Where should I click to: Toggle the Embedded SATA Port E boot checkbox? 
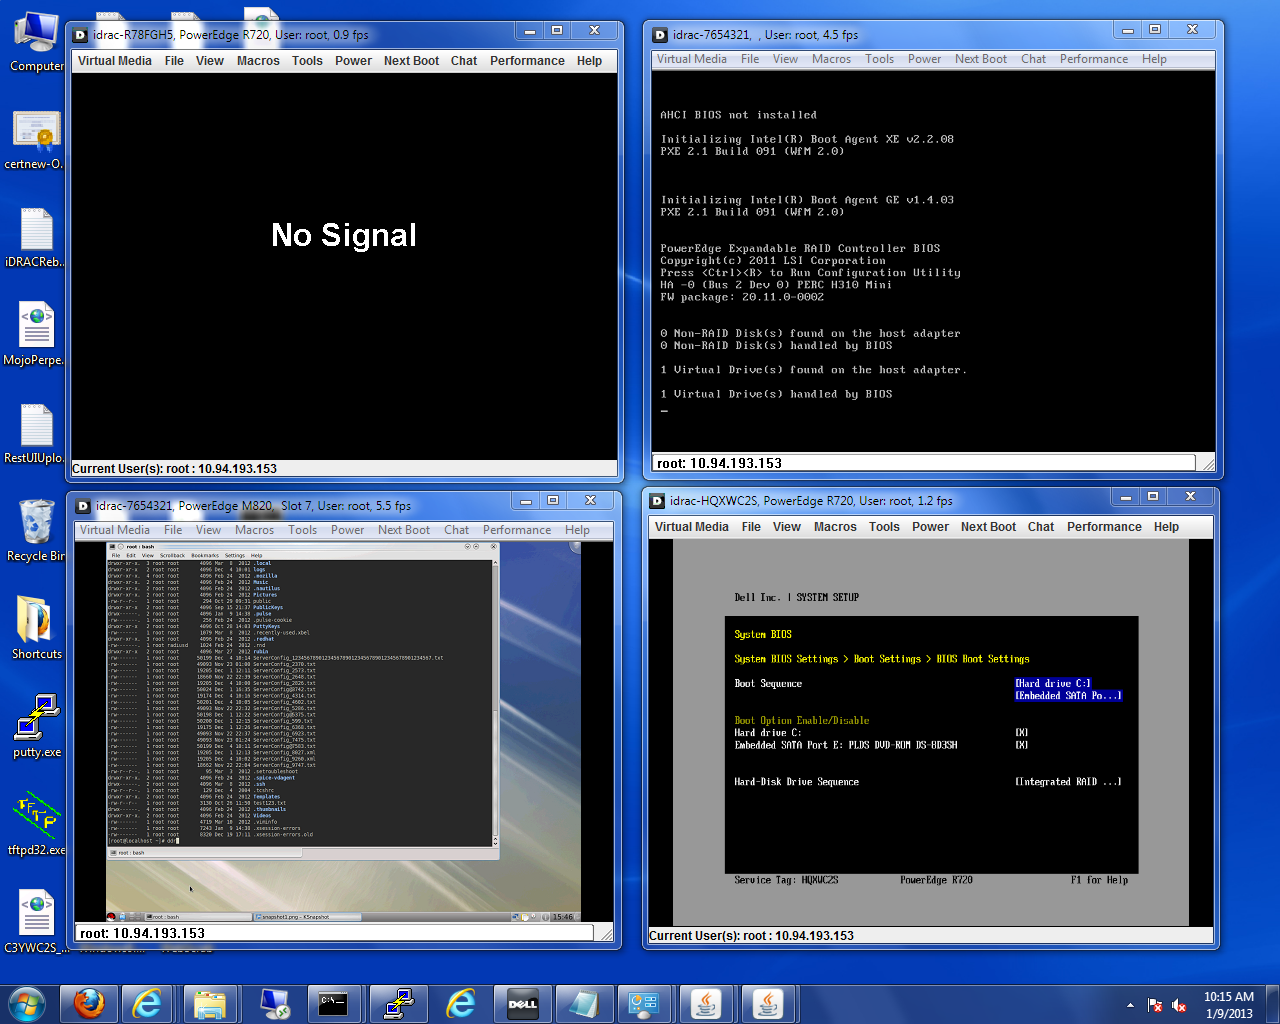[x=1021, y=745]
